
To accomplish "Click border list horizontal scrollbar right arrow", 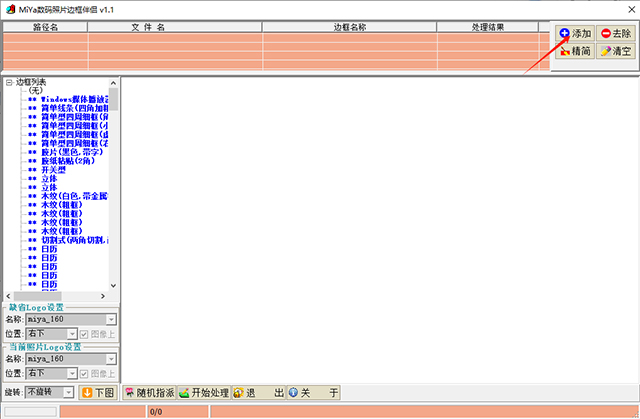I will 103,296.
